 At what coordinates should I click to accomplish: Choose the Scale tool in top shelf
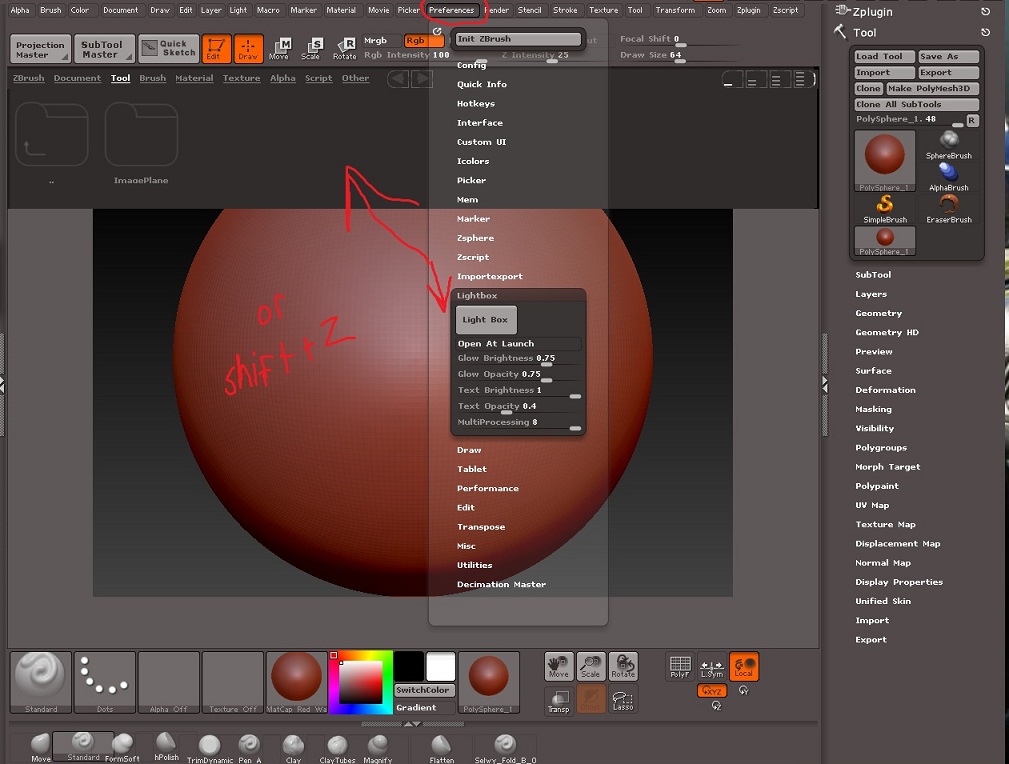(311, 48)
